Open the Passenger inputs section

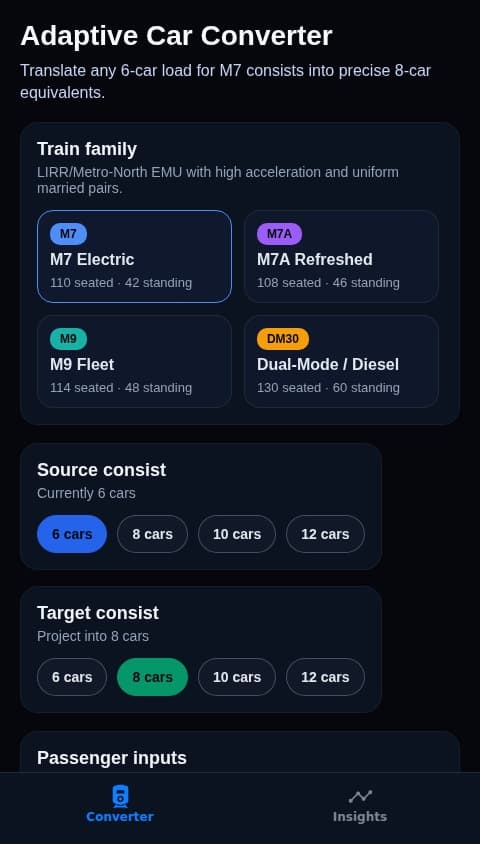coord(112,758)
